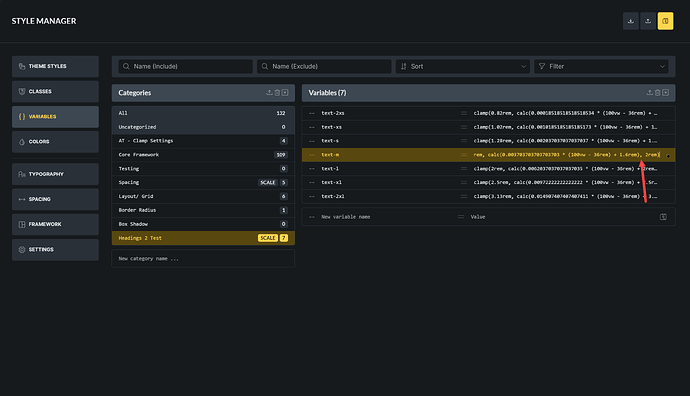Click the text-2xl variable name
Viewport: 690px width, 396px height.
(333, 196)
